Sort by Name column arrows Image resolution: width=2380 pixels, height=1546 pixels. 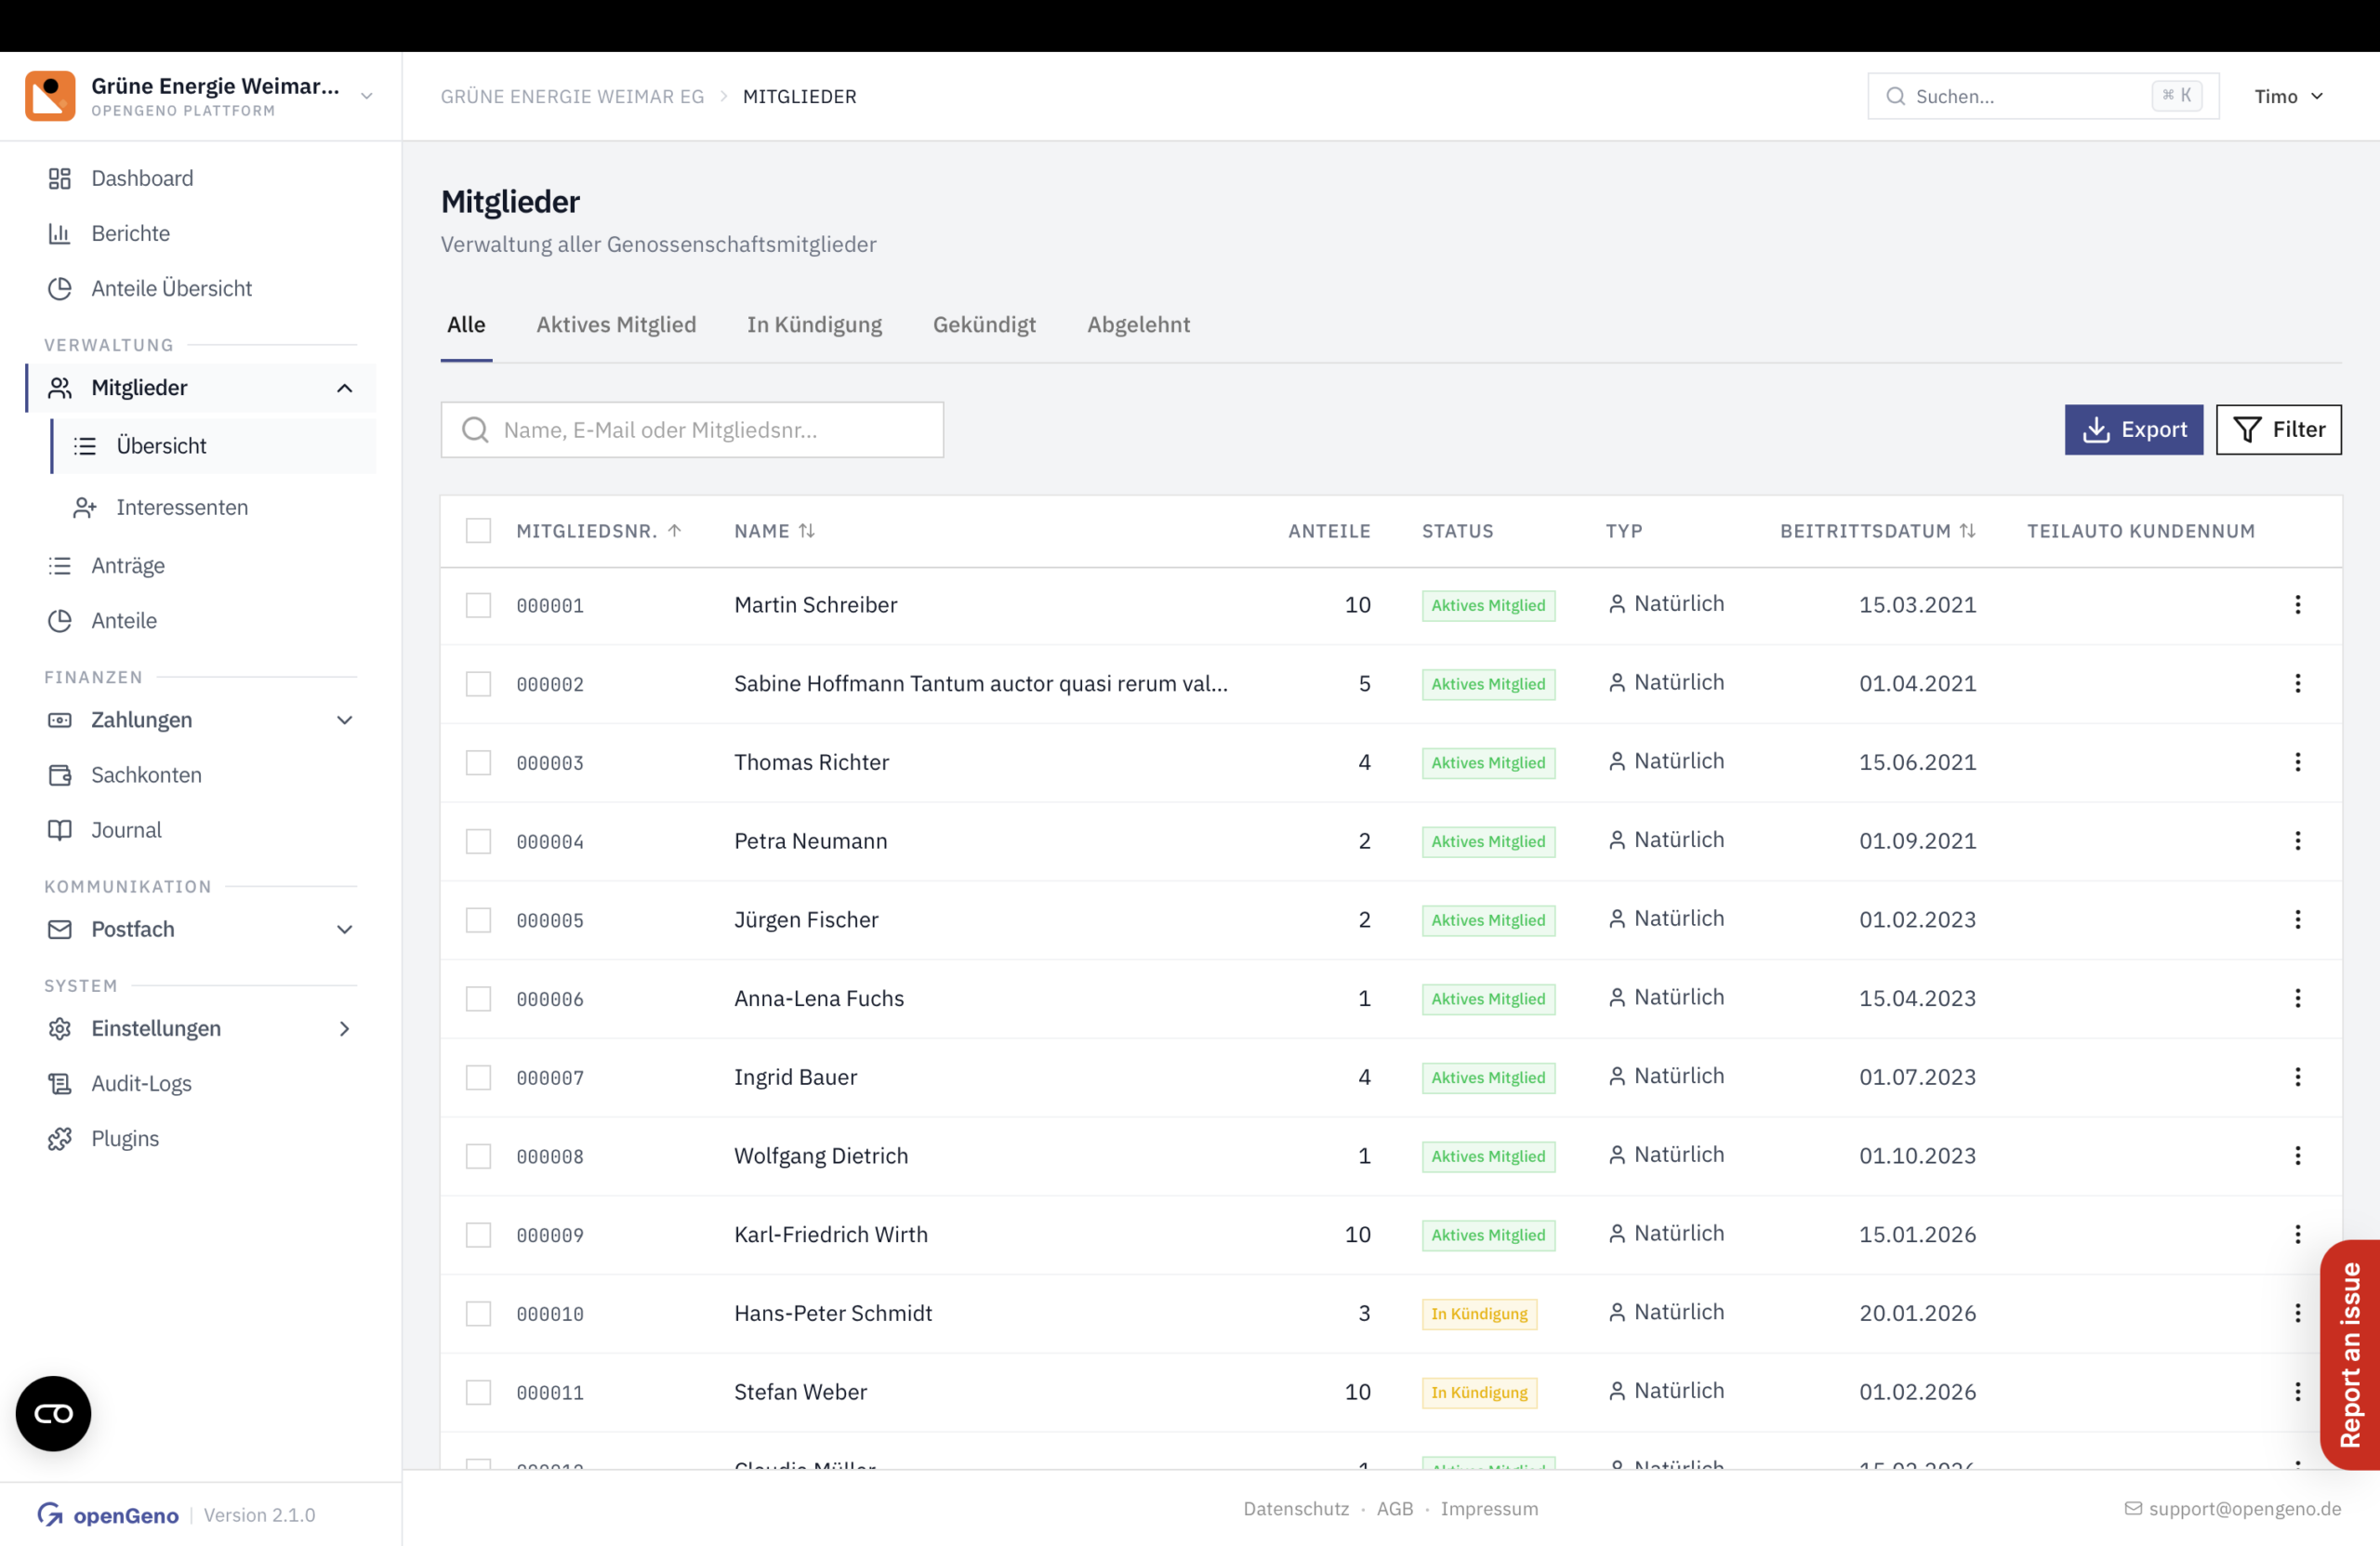807,531
